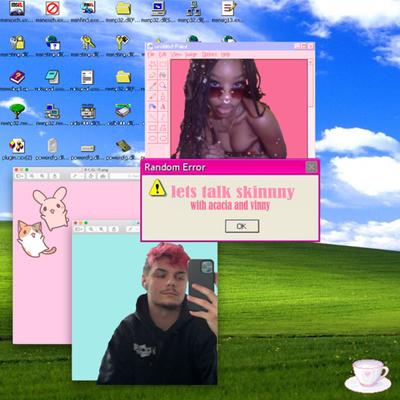Screen dimensions: 400x400
Task: Open the Image menu in Paint
Action: [191, 54]
